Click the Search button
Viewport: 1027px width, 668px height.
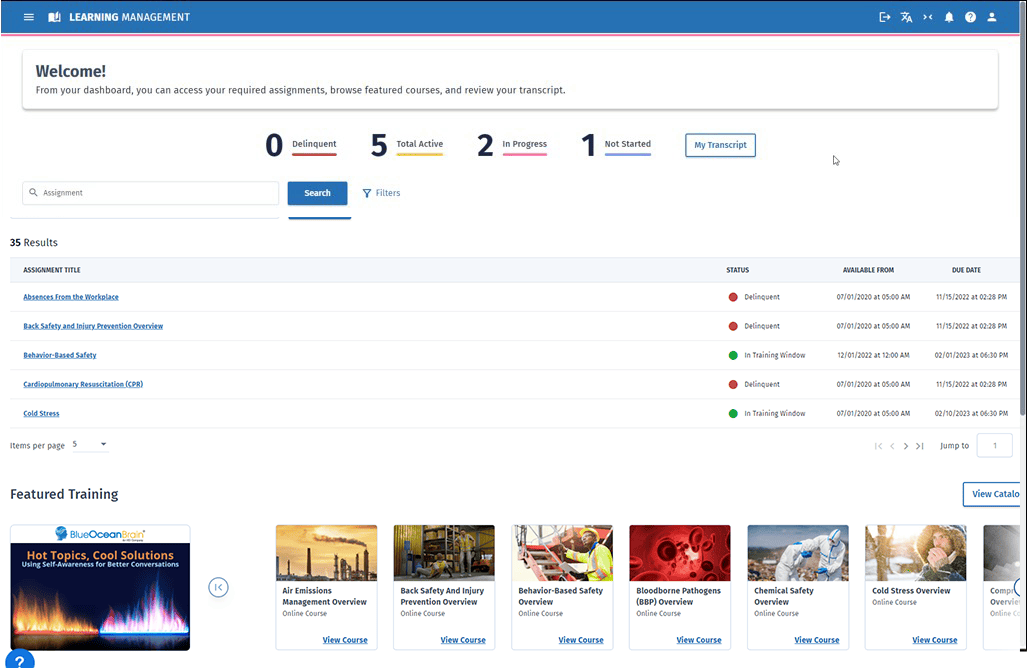tap(317, 193)
